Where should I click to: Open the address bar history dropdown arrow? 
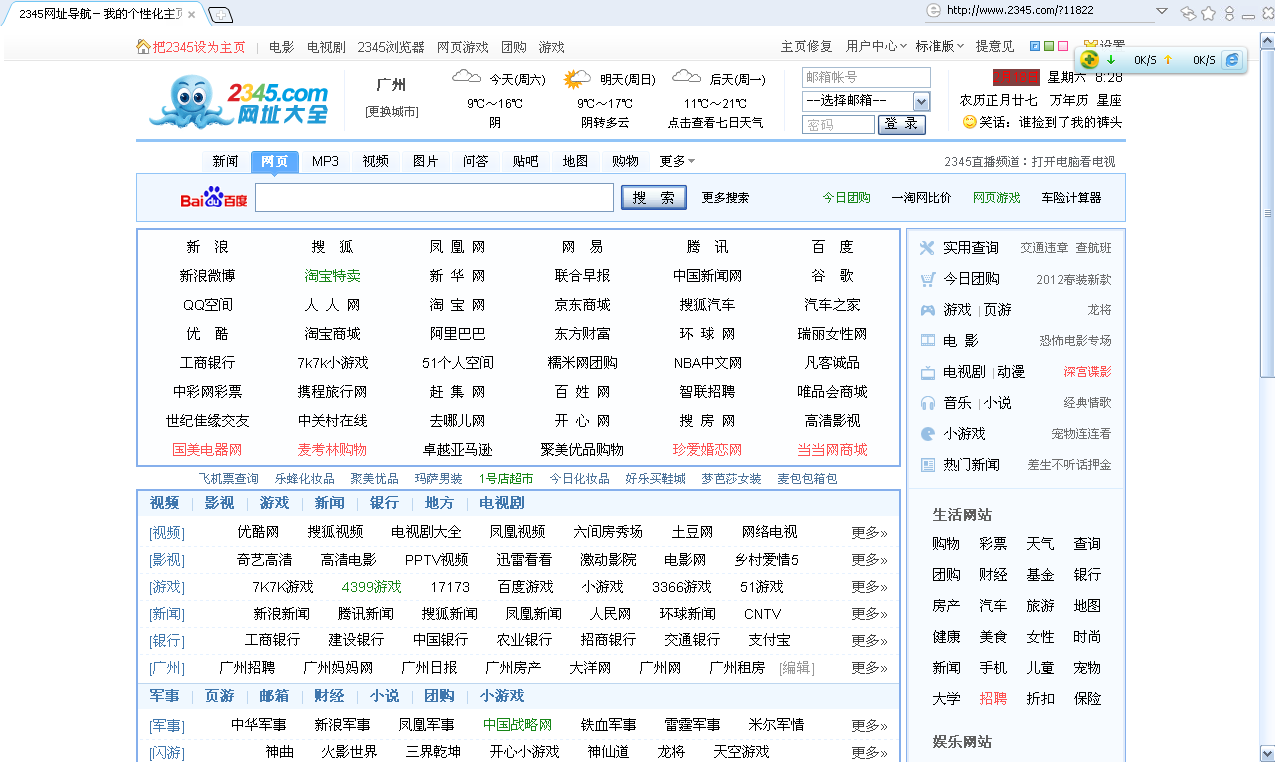pyautogui.click(x=1162, y=11)
